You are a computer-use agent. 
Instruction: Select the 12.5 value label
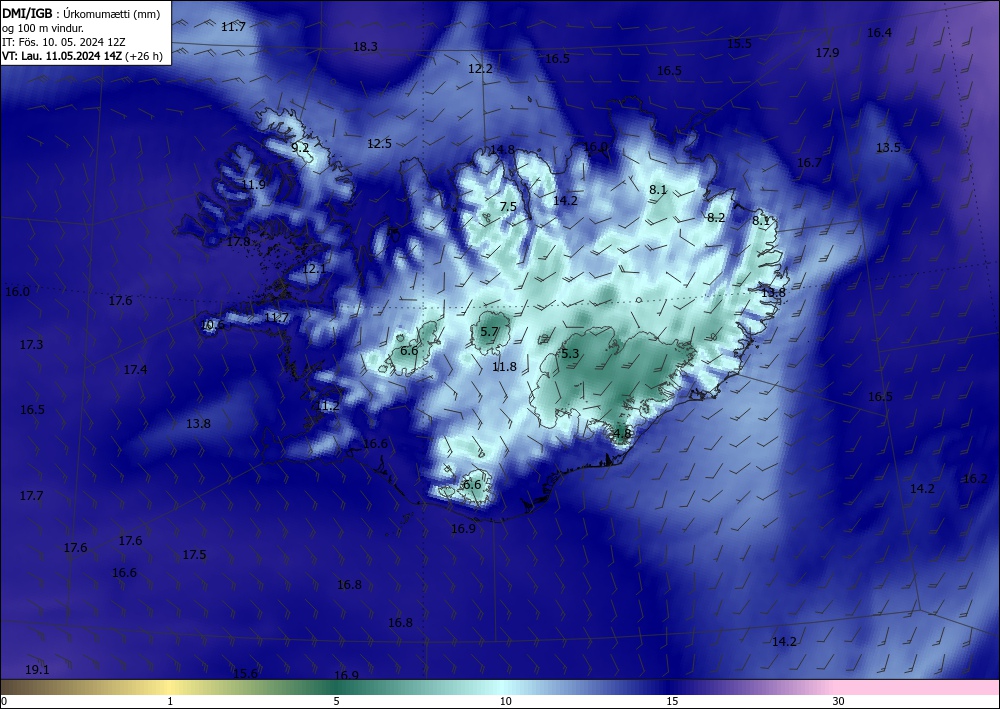pos(379,144)
